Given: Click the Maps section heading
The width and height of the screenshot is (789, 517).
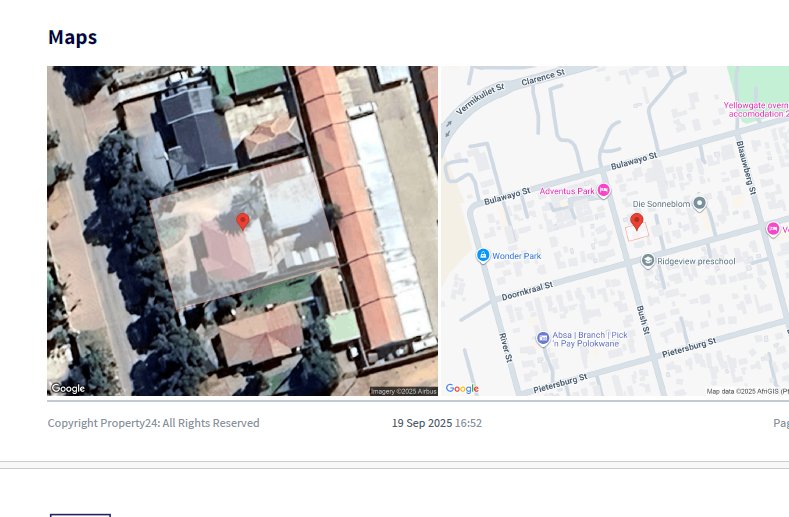Looking at the screenshot, I should point(73,37).
